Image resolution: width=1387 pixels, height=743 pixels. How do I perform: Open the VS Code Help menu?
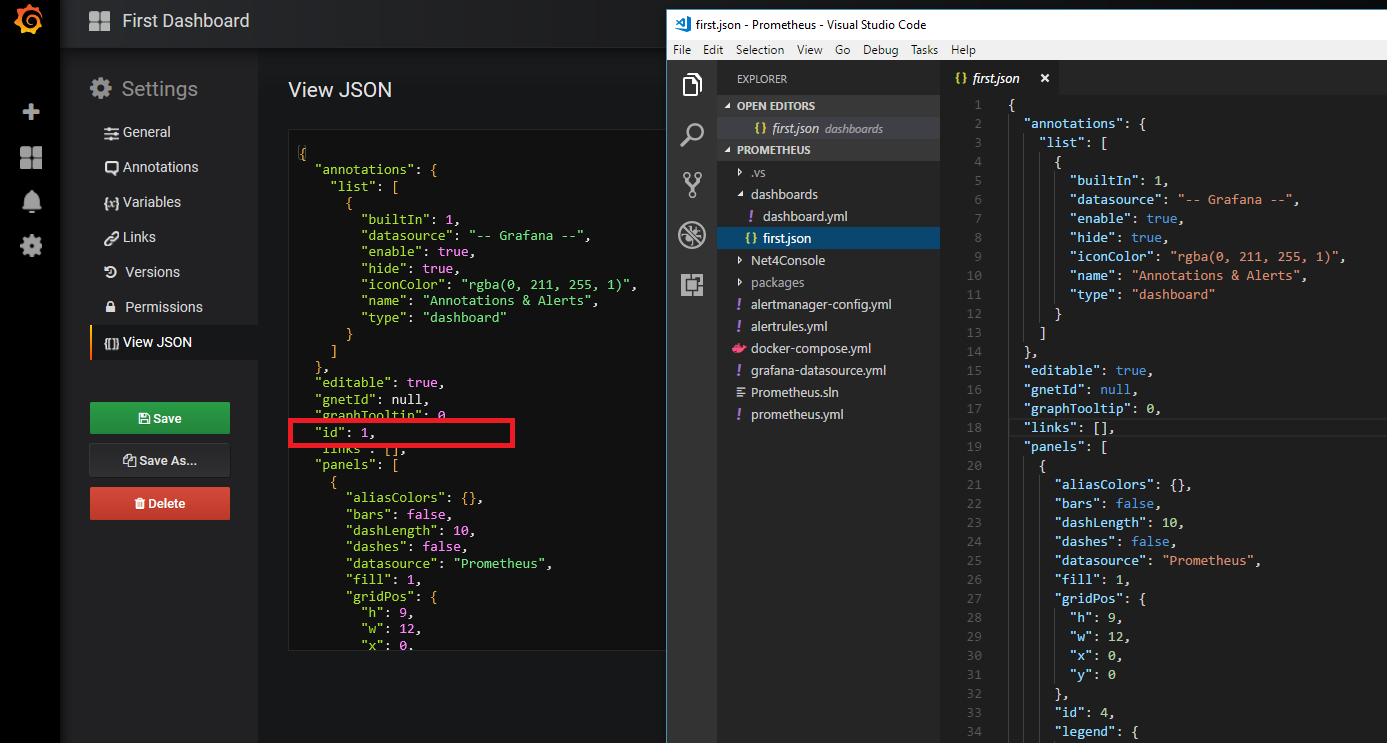point(963,50)
